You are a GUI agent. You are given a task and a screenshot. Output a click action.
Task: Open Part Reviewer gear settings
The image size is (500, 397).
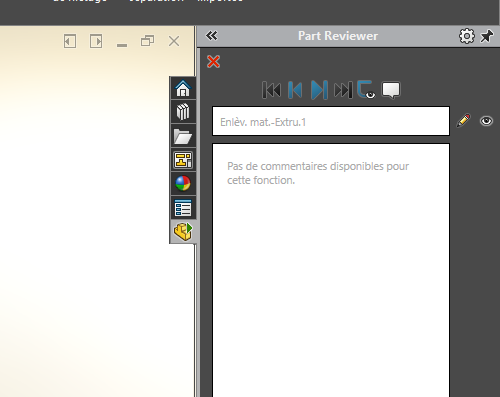pyautogui.click(x=467, y=36)
